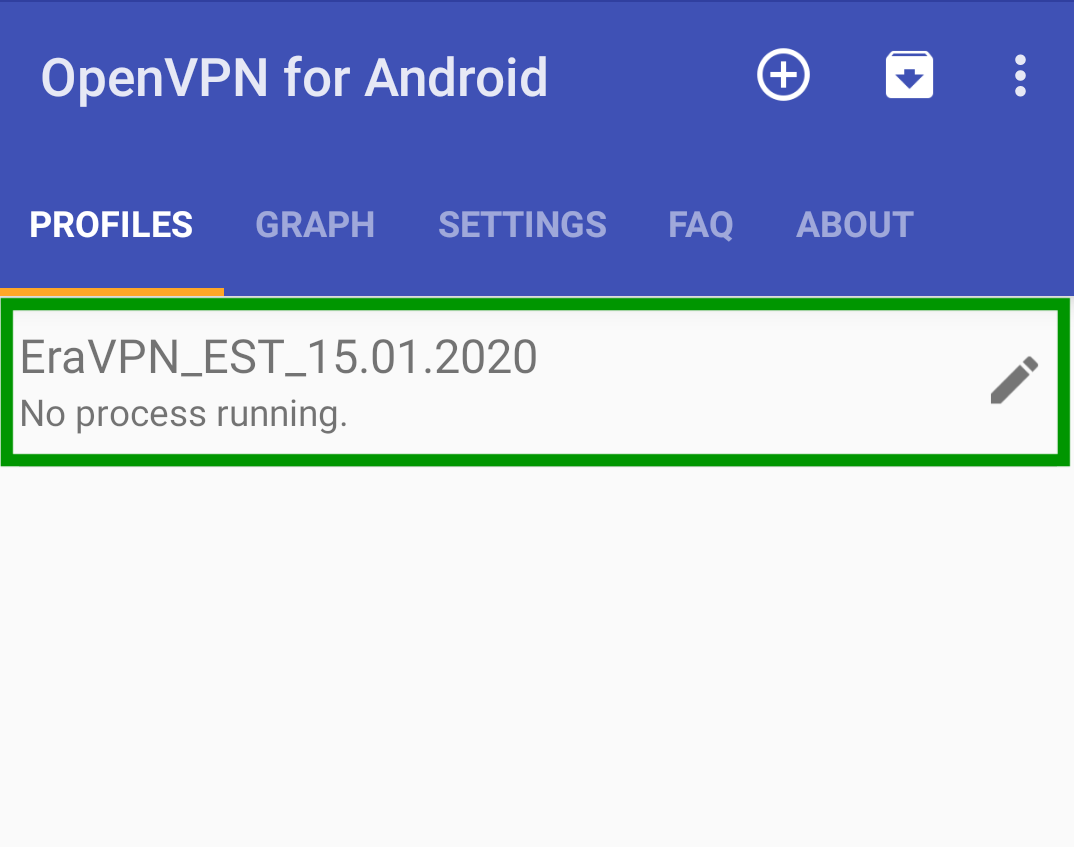Select the PROFILES tab
1074x847 pixels.
click(x=111, y=225)
